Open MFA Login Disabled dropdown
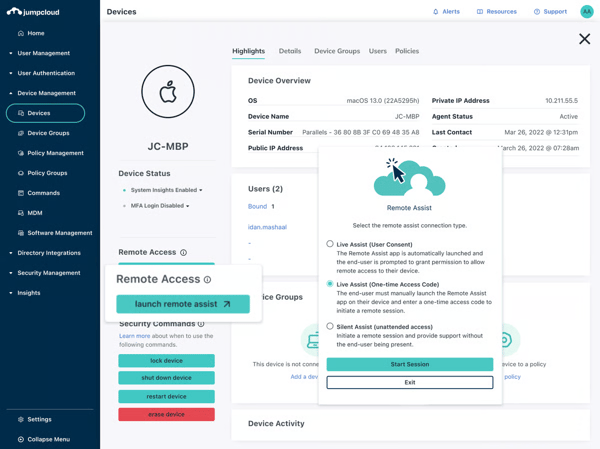Screen dimensions: 600x449 point(160,206)
